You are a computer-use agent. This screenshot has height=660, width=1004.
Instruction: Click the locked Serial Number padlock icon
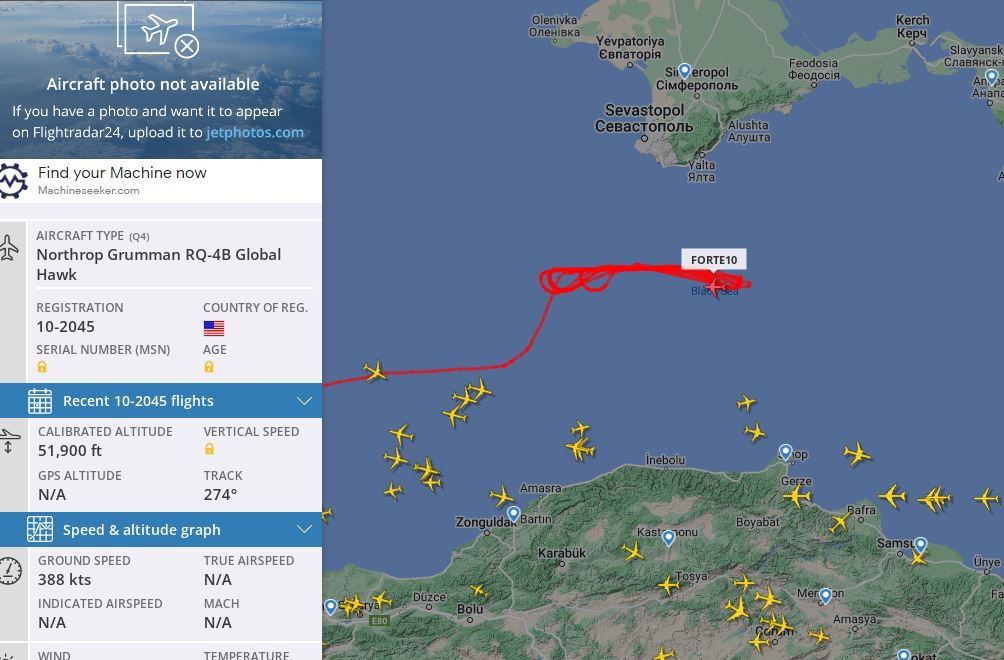tap(42, 367)
